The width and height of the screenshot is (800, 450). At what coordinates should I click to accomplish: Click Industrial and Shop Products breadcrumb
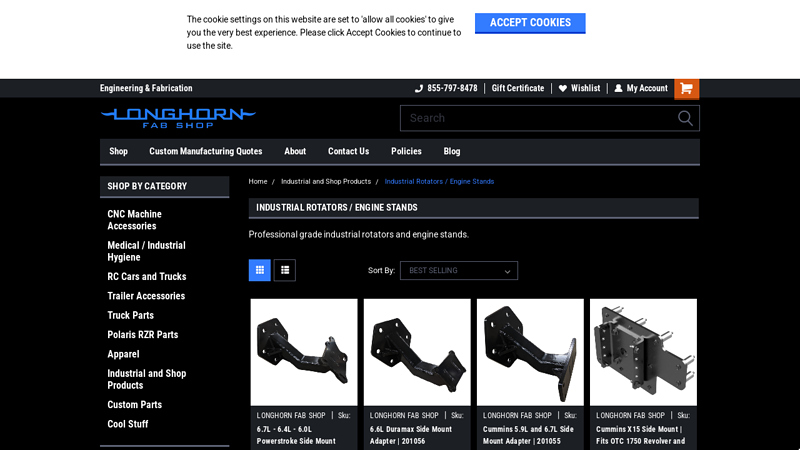[326, 182]
